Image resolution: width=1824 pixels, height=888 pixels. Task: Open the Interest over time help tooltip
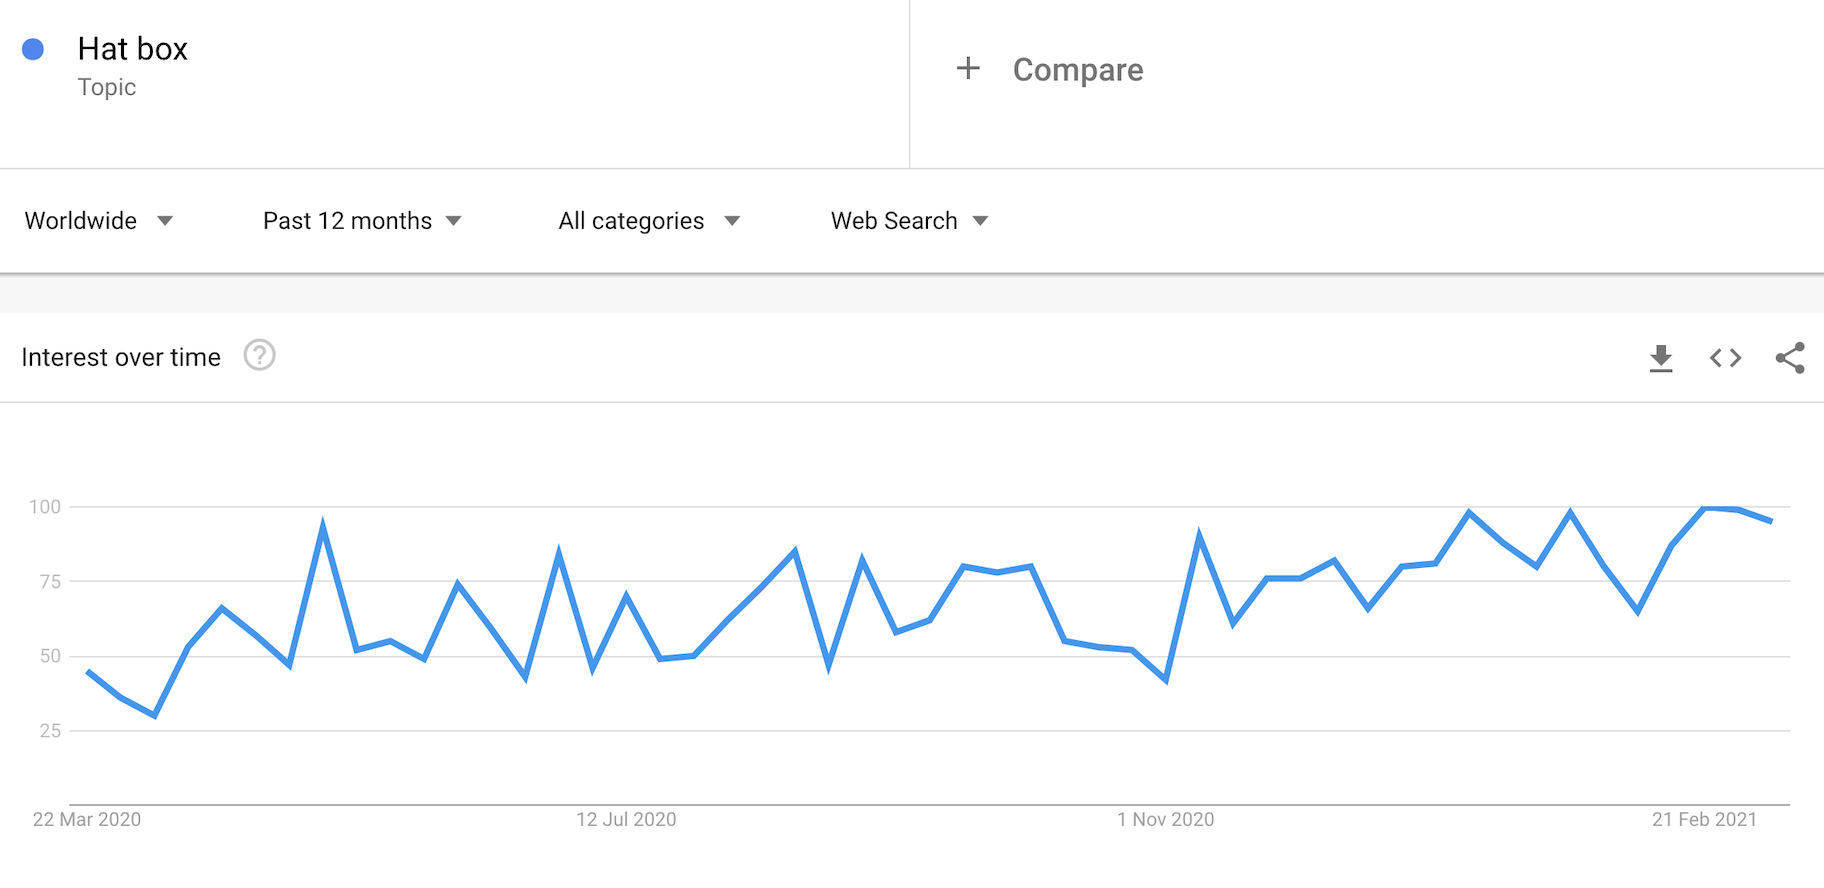tap(259, 356)
